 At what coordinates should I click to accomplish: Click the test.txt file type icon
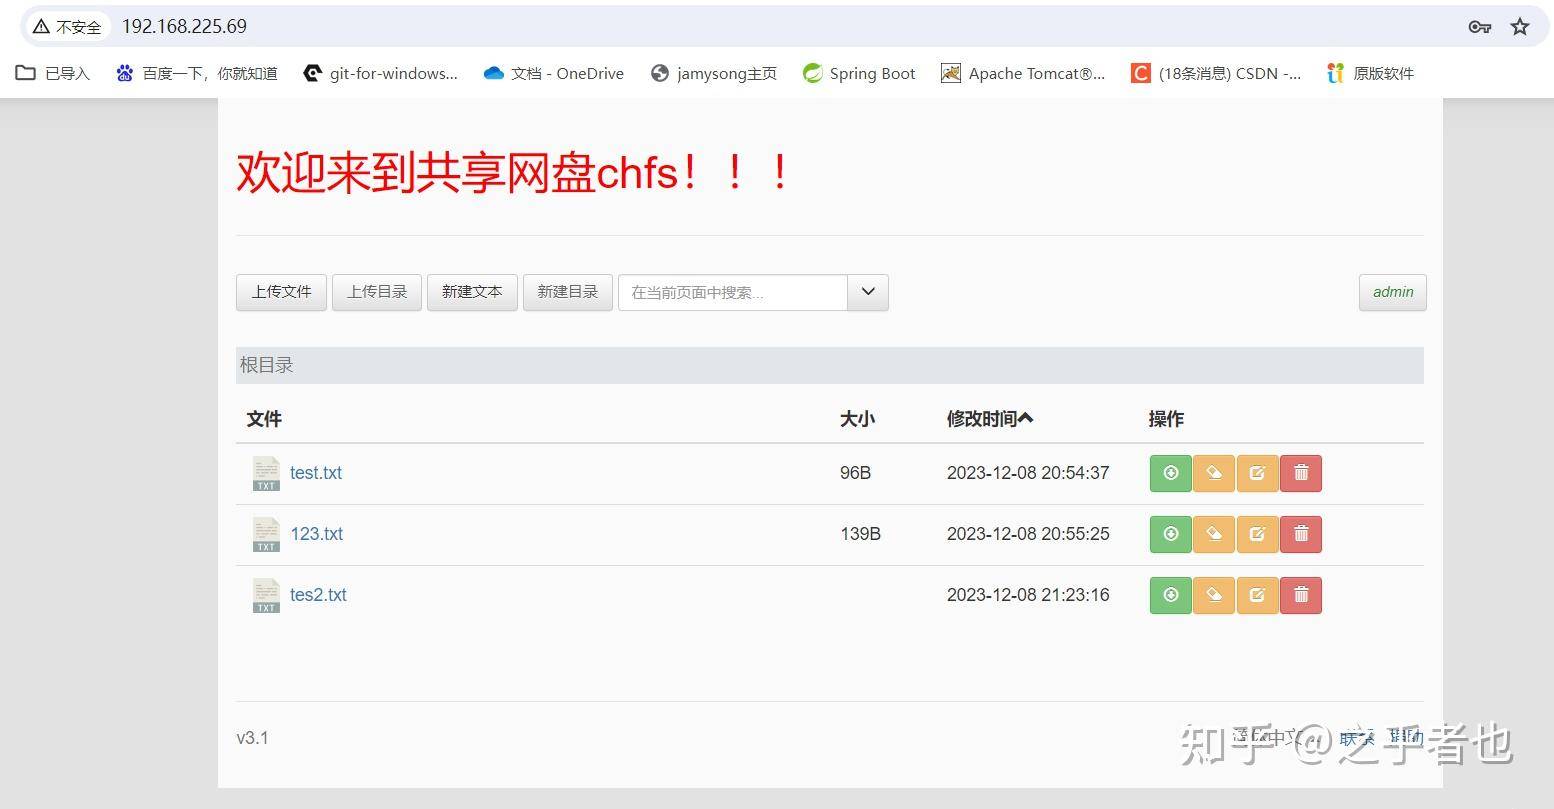click(266, 474)
